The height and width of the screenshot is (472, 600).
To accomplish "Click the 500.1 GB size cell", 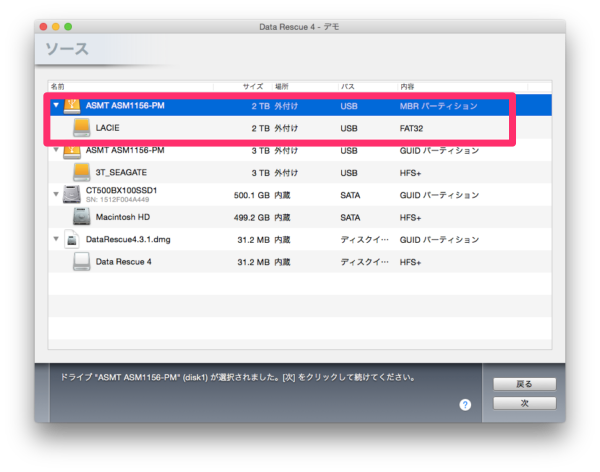I will 252,195.
